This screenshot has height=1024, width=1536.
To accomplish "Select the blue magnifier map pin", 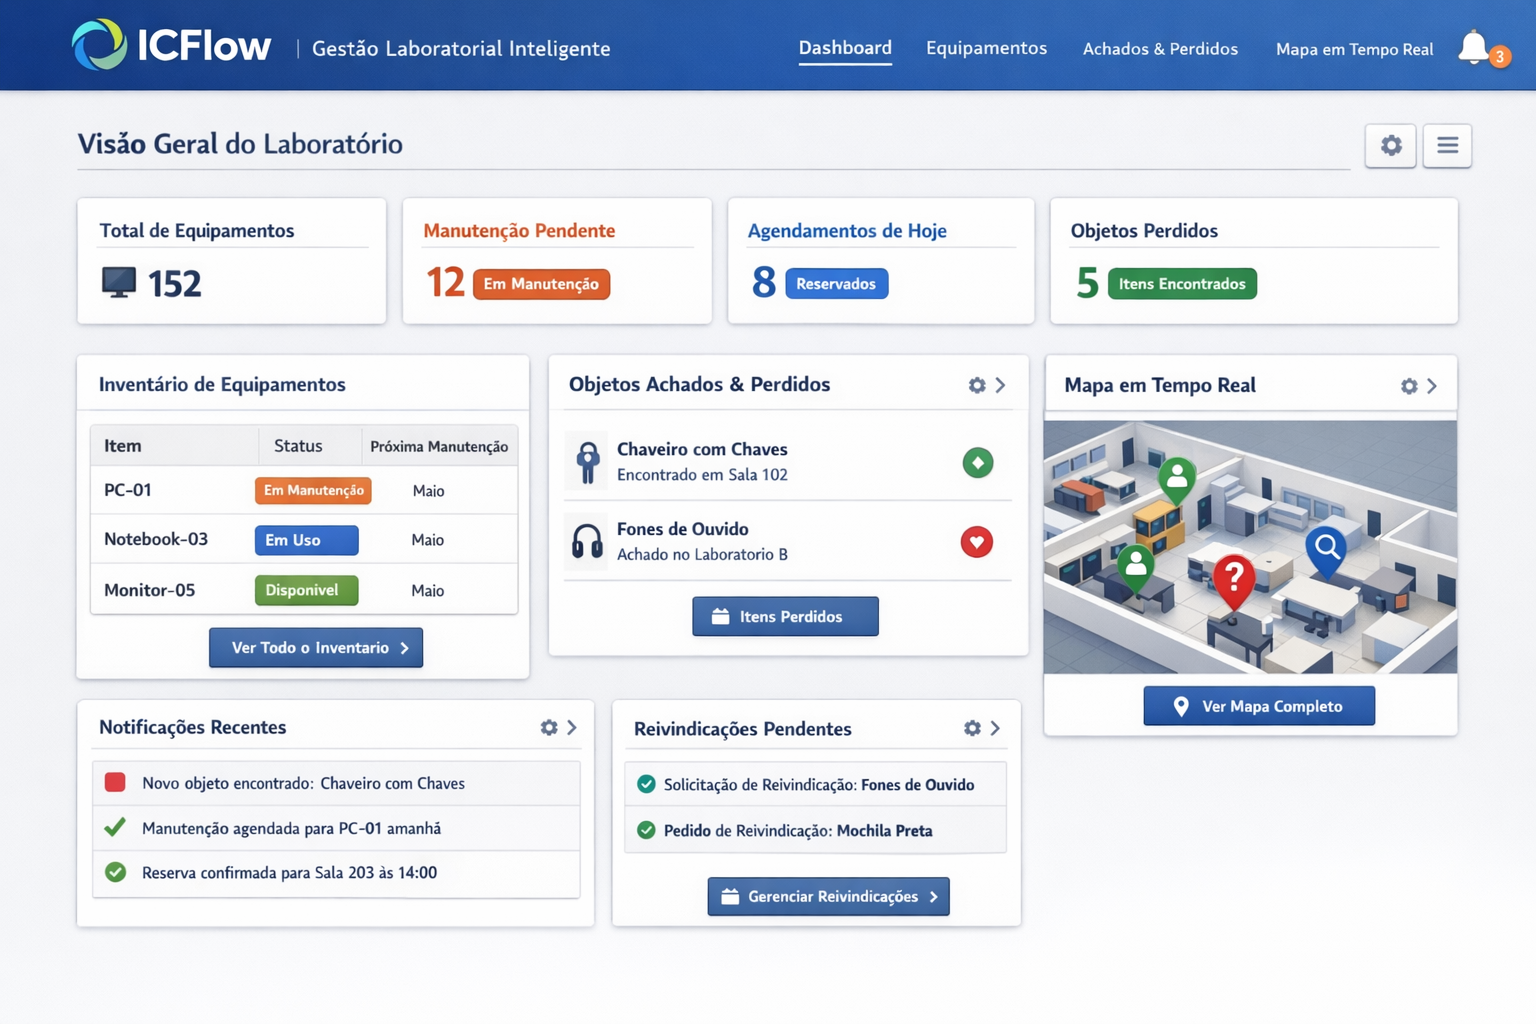I will tap(1327, 548).
